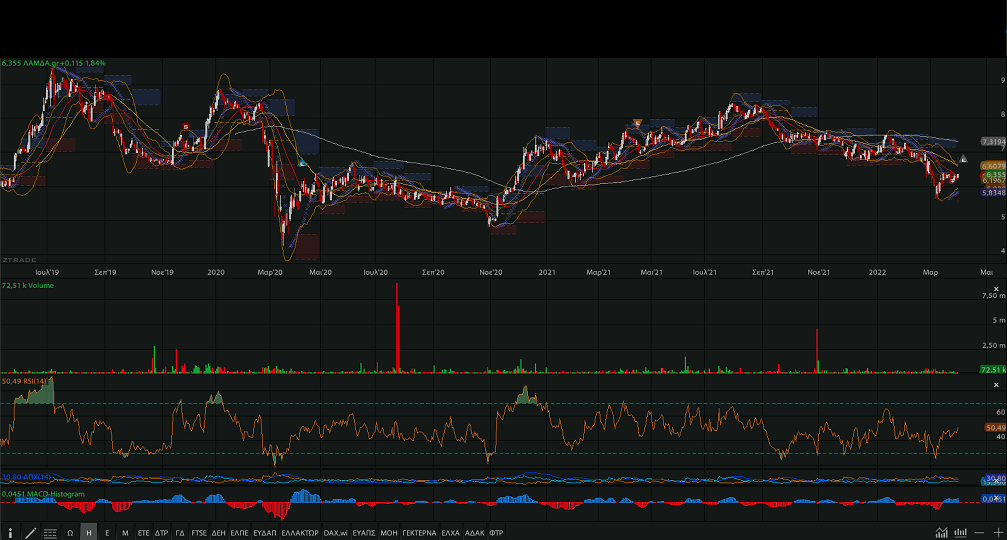Close the Volume indicator panel
The width and height of the screenshot is (1007, 540).
pos(995,286)
